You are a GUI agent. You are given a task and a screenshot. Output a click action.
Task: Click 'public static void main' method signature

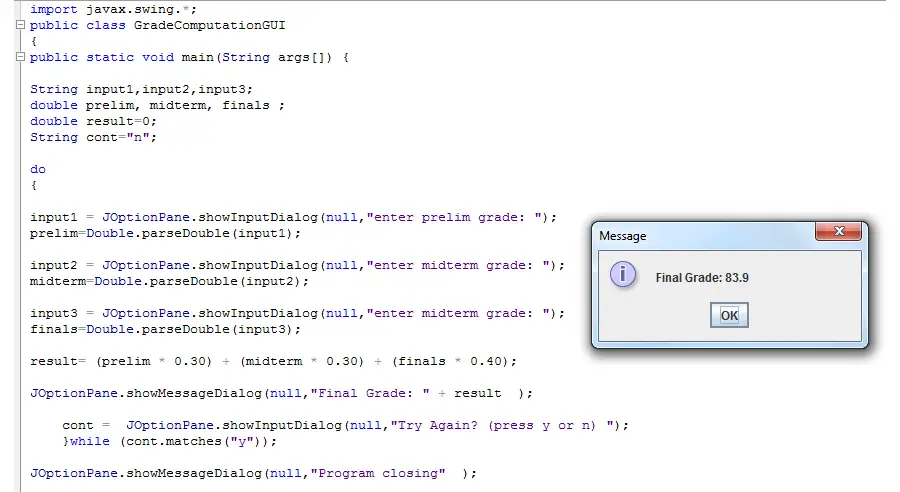(x=189, y=57)
